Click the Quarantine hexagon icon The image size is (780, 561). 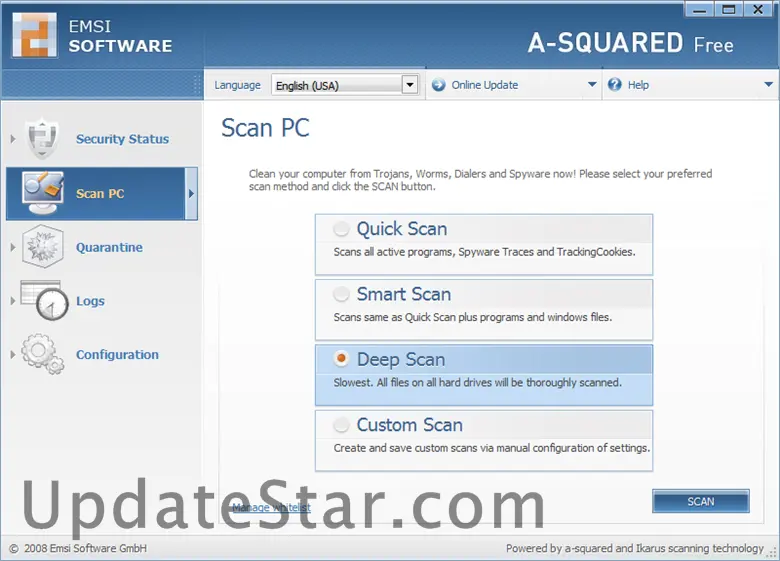click(43, 246)
